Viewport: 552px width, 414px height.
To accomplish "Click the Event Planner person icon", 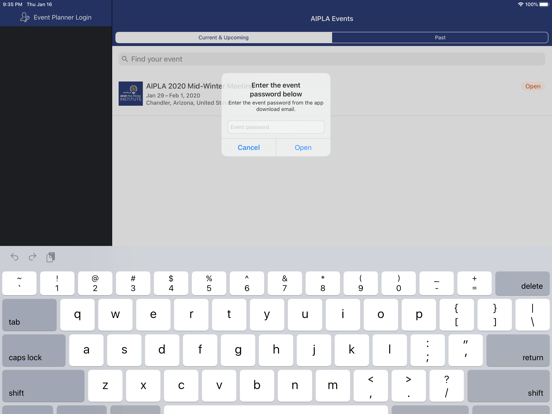I will [x=24, y=17].
